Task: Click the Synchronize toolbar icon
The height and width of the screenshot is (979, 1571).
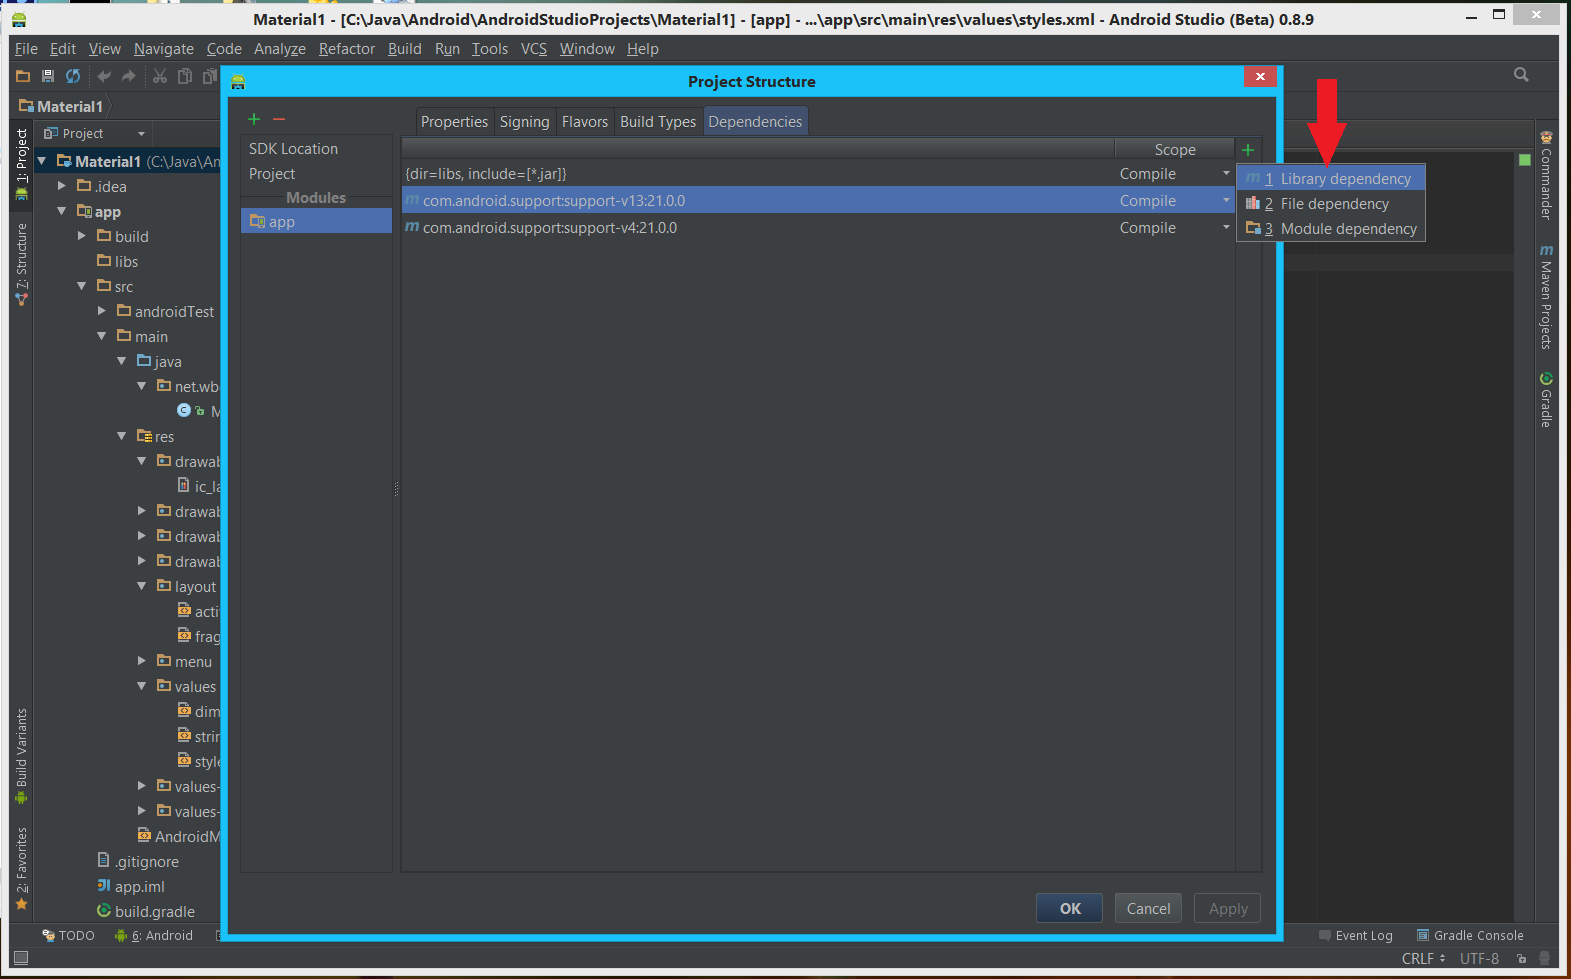Action: pyautogui.click(x=73, y=76)
